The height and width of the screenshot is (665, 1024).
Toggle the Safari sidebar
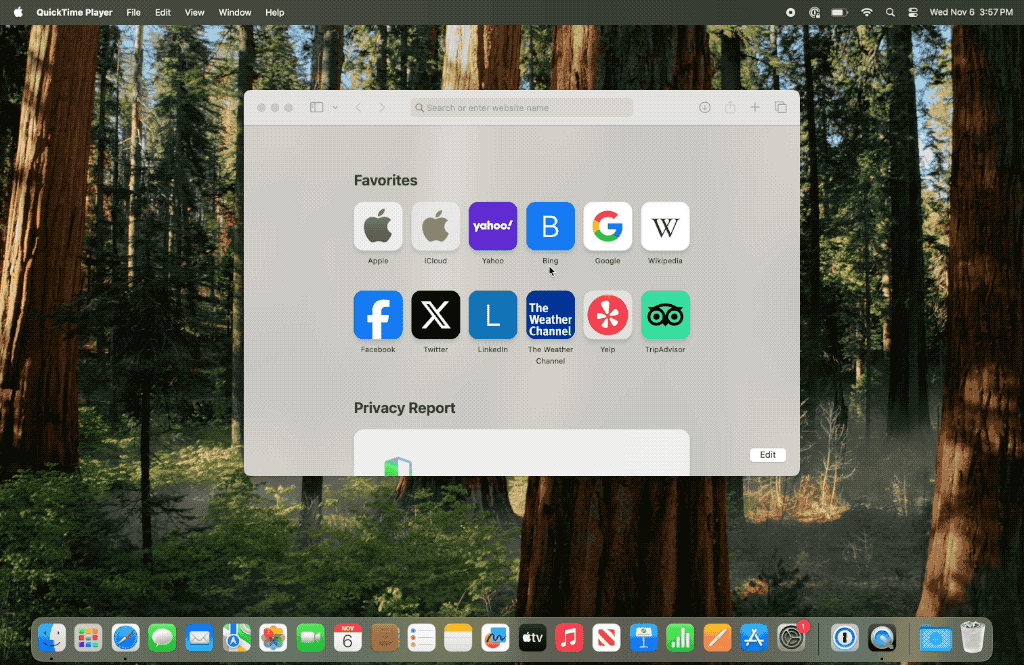click(317, 107)
